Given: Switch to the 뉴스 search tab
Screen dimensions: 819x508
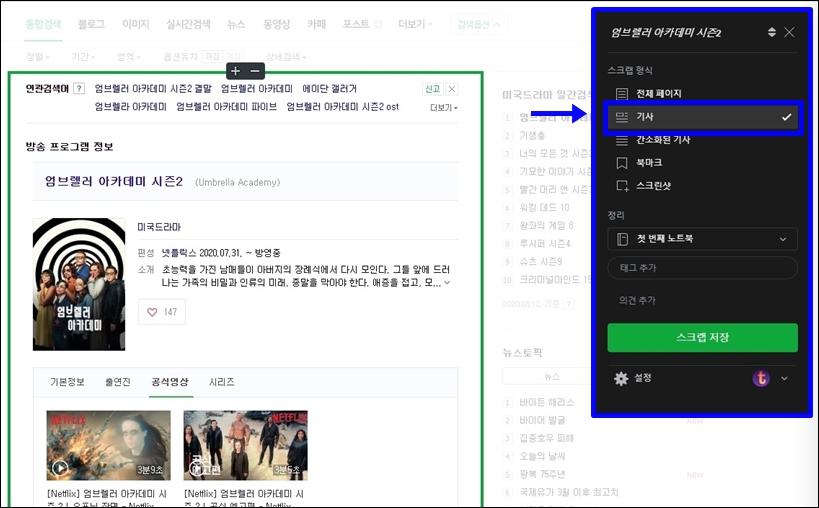Looking at the screenshot, I should coord(236,24).
